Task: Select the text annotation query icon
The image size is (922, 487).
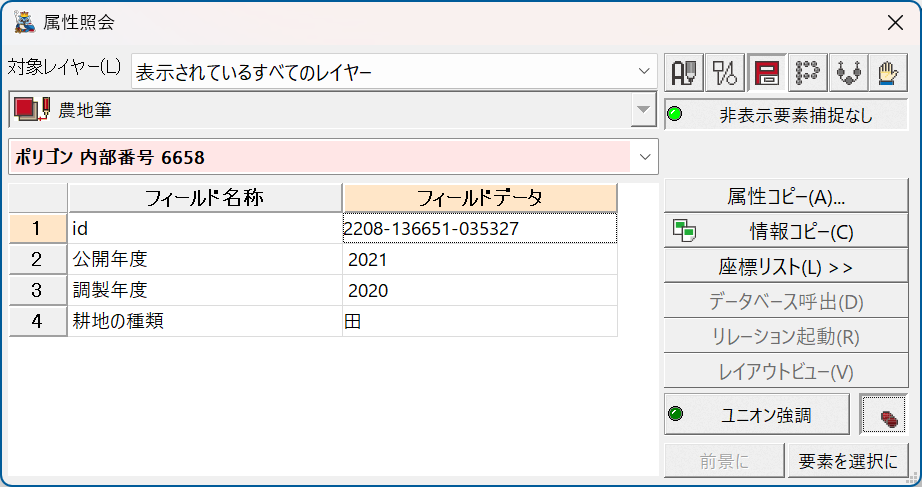Action: pyautogui.click(x=684, y=73)
